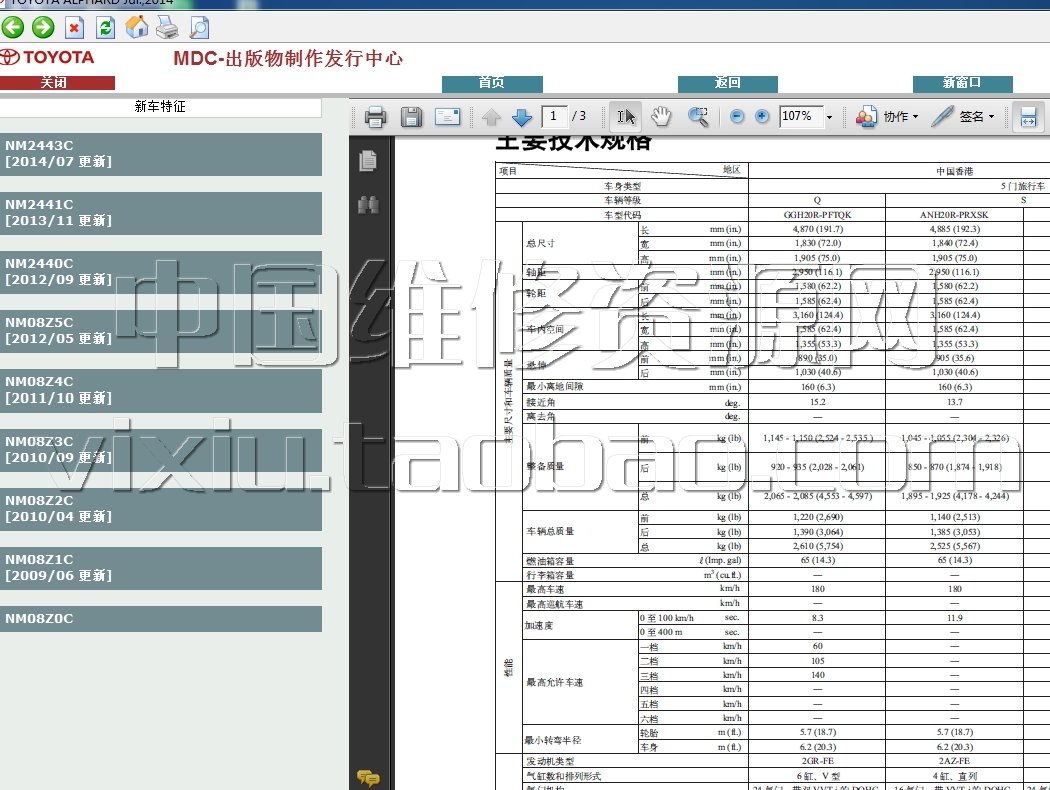Open NM08Z2C [2010/04 更新] entry
The width and height of the screenshot is (1050, 790).
point(161,509)
